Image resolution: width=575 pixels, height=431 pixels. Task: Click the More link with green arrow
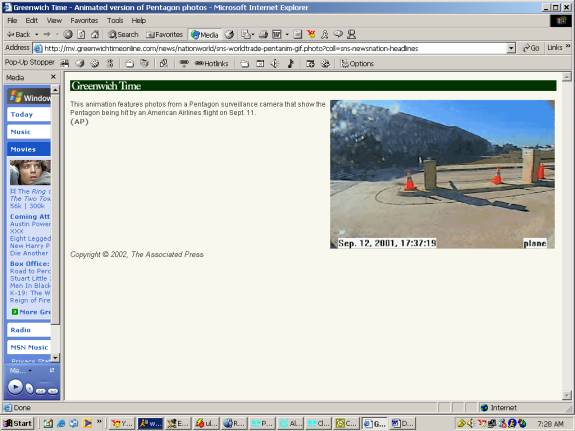tap(31, 312)
